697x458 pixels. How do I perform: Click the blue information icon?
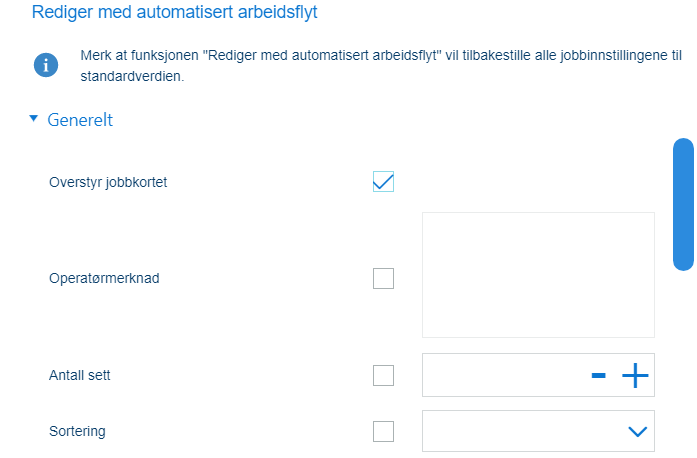pyautogui.click(x=46, y=65)
